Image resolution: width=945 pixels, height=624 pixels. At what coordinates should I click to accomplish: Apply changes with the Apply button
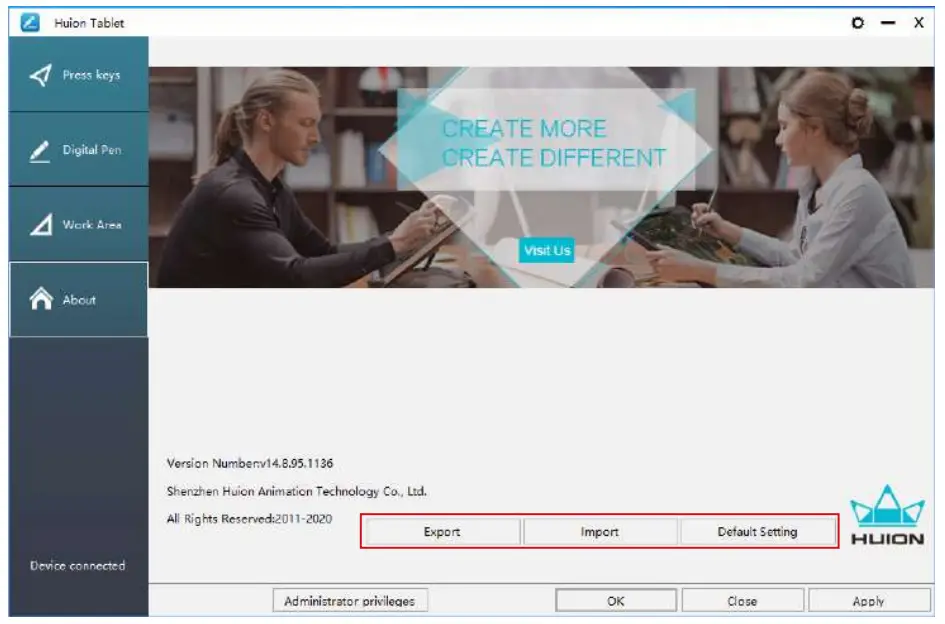coord(868,601)
